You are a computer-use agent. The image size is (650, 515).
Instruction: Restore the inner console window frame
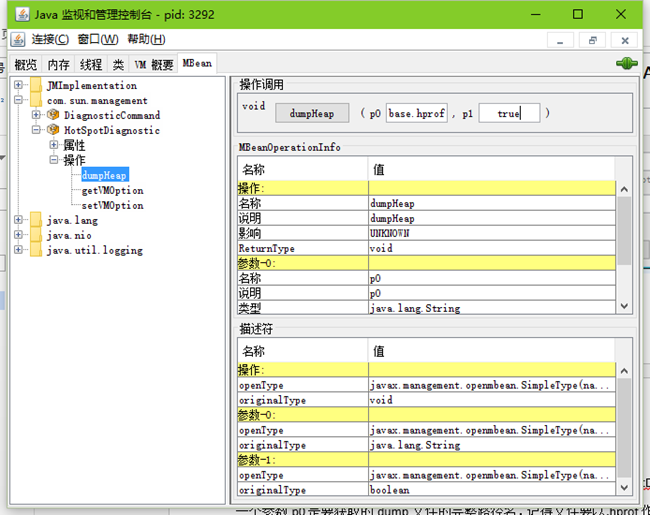coord(593,40)
